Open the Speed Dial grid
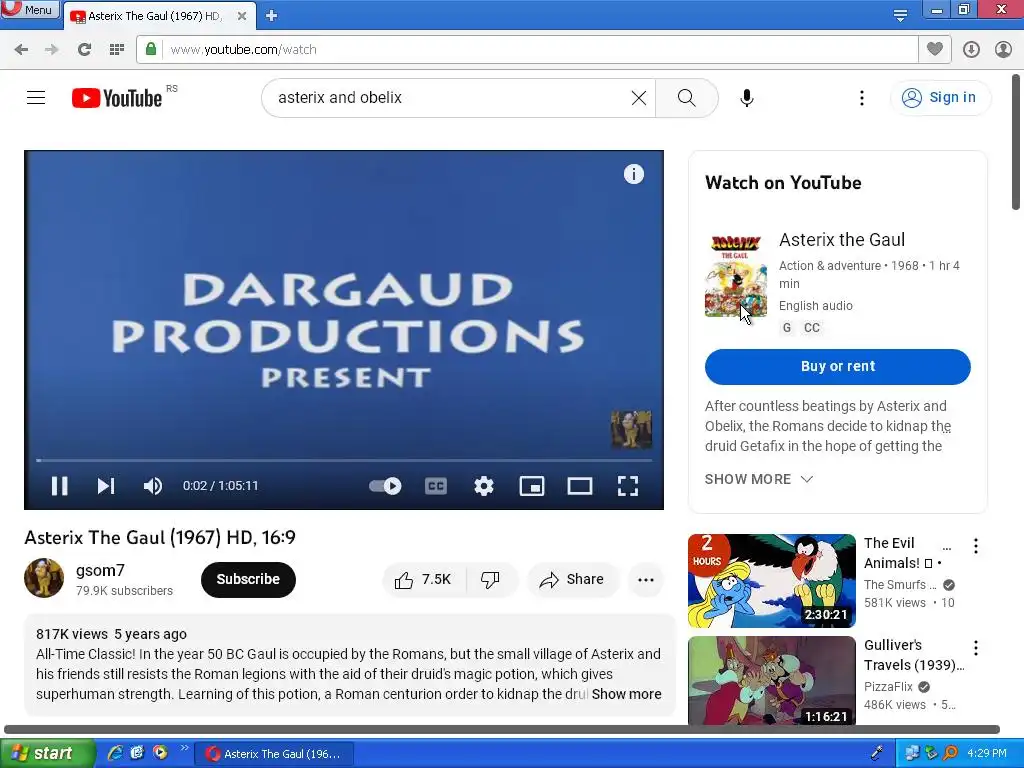The width and height of the screenshot is (1024, 768). pyautogui.click(x=117, y=50)
